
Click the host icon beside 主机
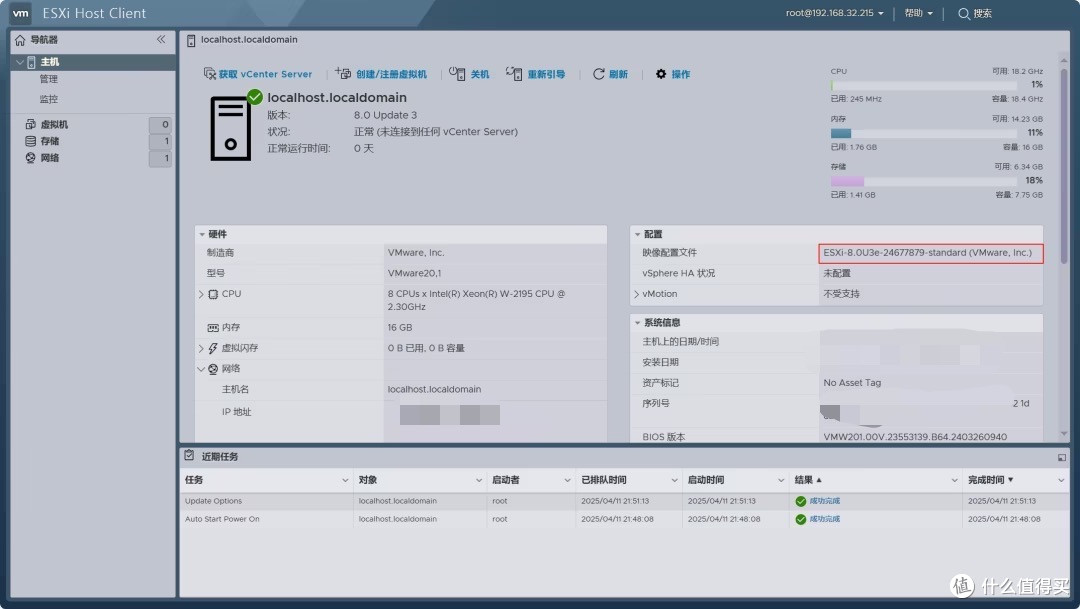[31, 62]
